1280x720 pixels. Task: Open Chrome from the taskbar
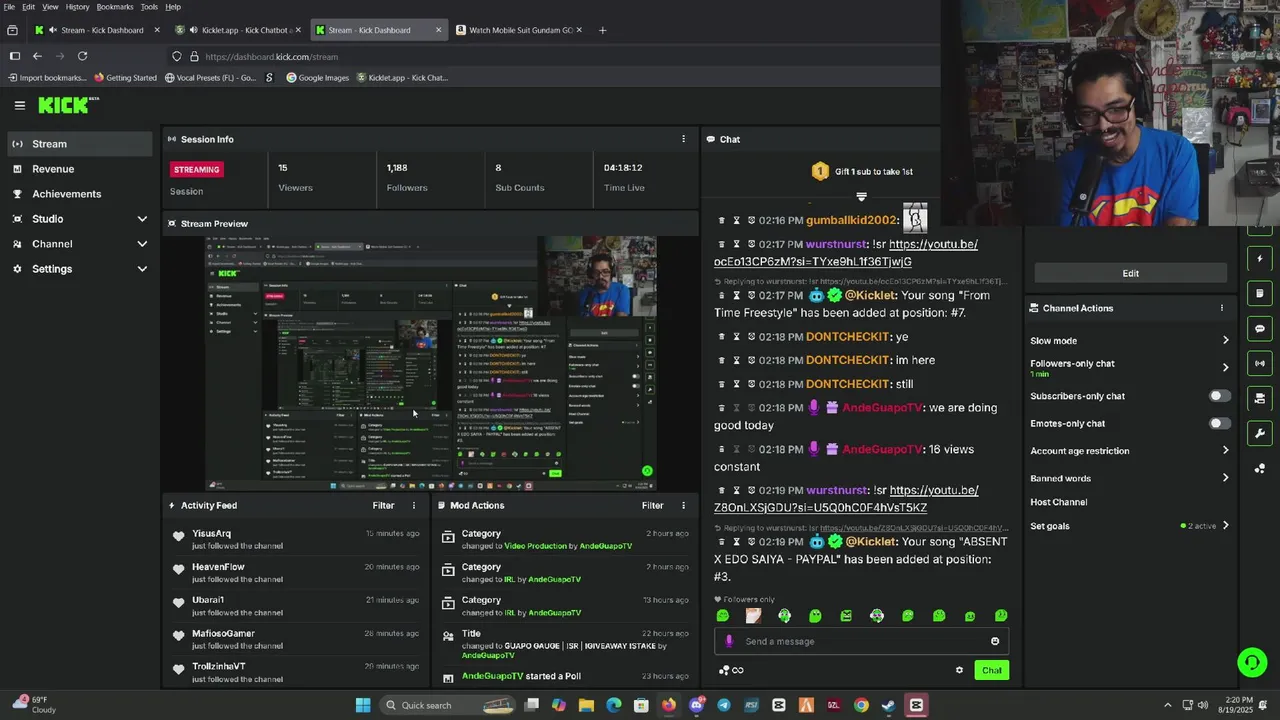tap(861, 705)
